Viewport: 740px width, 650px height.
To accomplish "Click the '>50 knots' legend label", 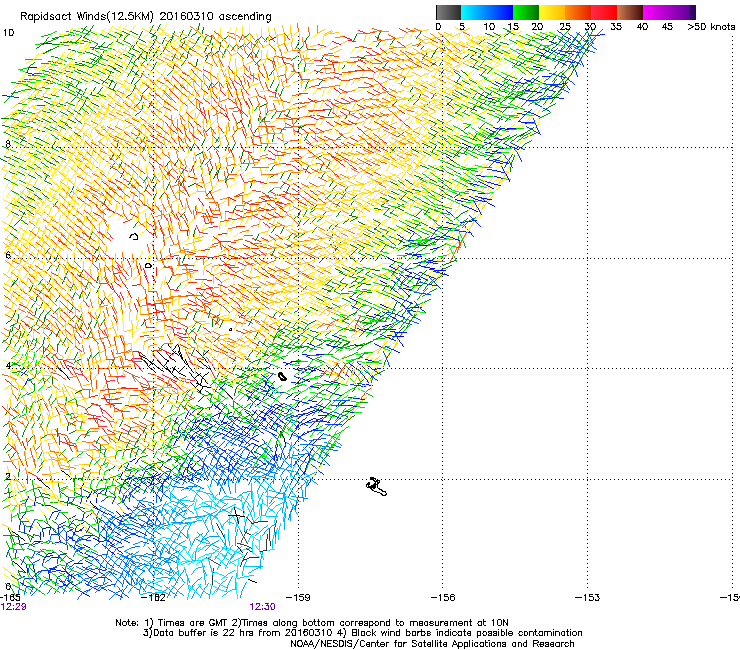I will pos(711,27).
